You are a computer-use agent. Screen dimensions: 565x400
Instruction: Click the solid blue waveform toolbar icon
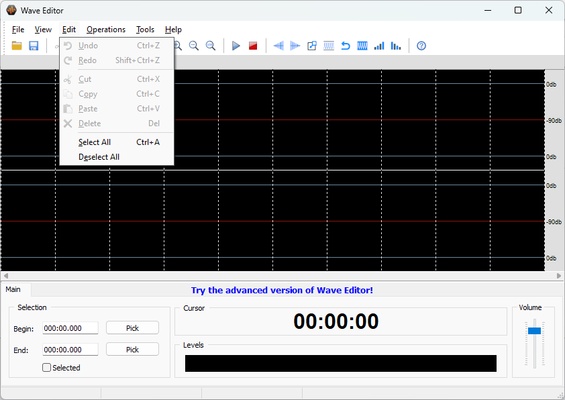pos(362,46)
